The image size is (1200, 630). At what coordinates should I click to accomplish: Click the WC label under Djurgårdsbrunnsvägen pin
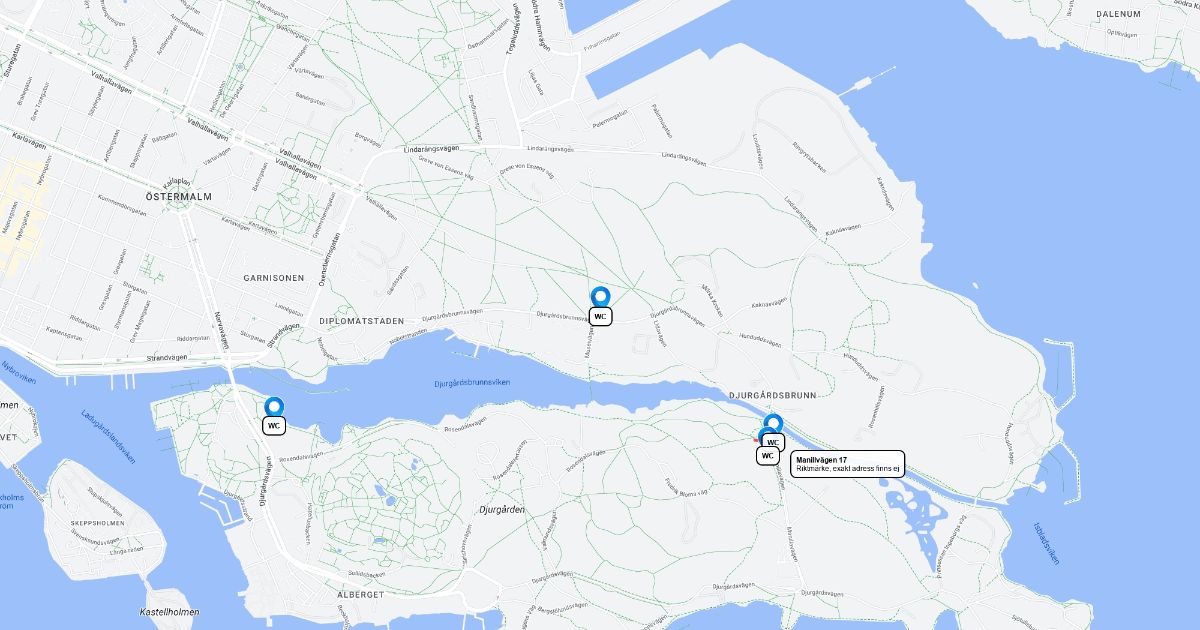[x=600, y=317]
